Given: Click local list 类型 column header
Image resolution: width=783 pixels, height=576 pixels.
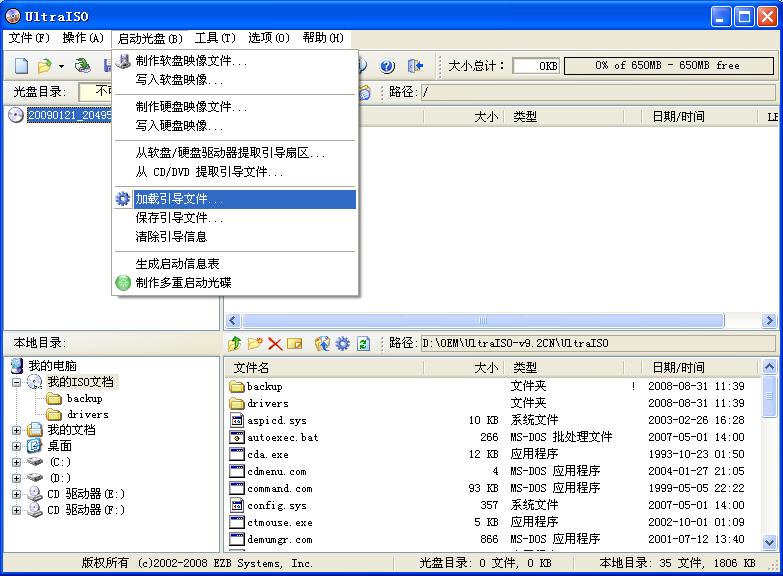Looking at the screenshot, I should tap(564, 368).
